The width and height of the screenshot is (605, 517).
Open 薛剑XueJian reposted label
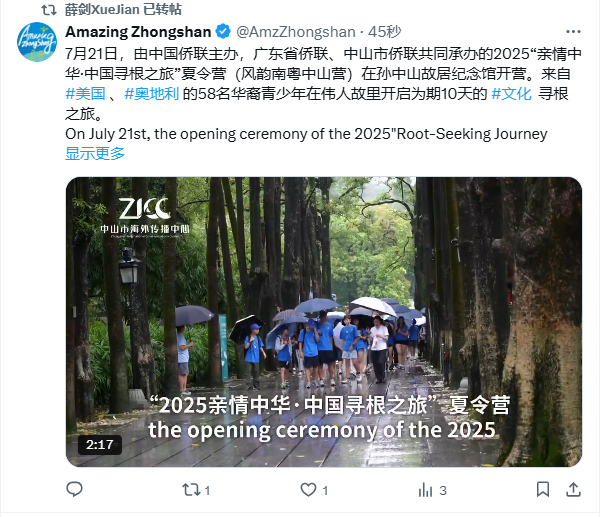(123, 9)
